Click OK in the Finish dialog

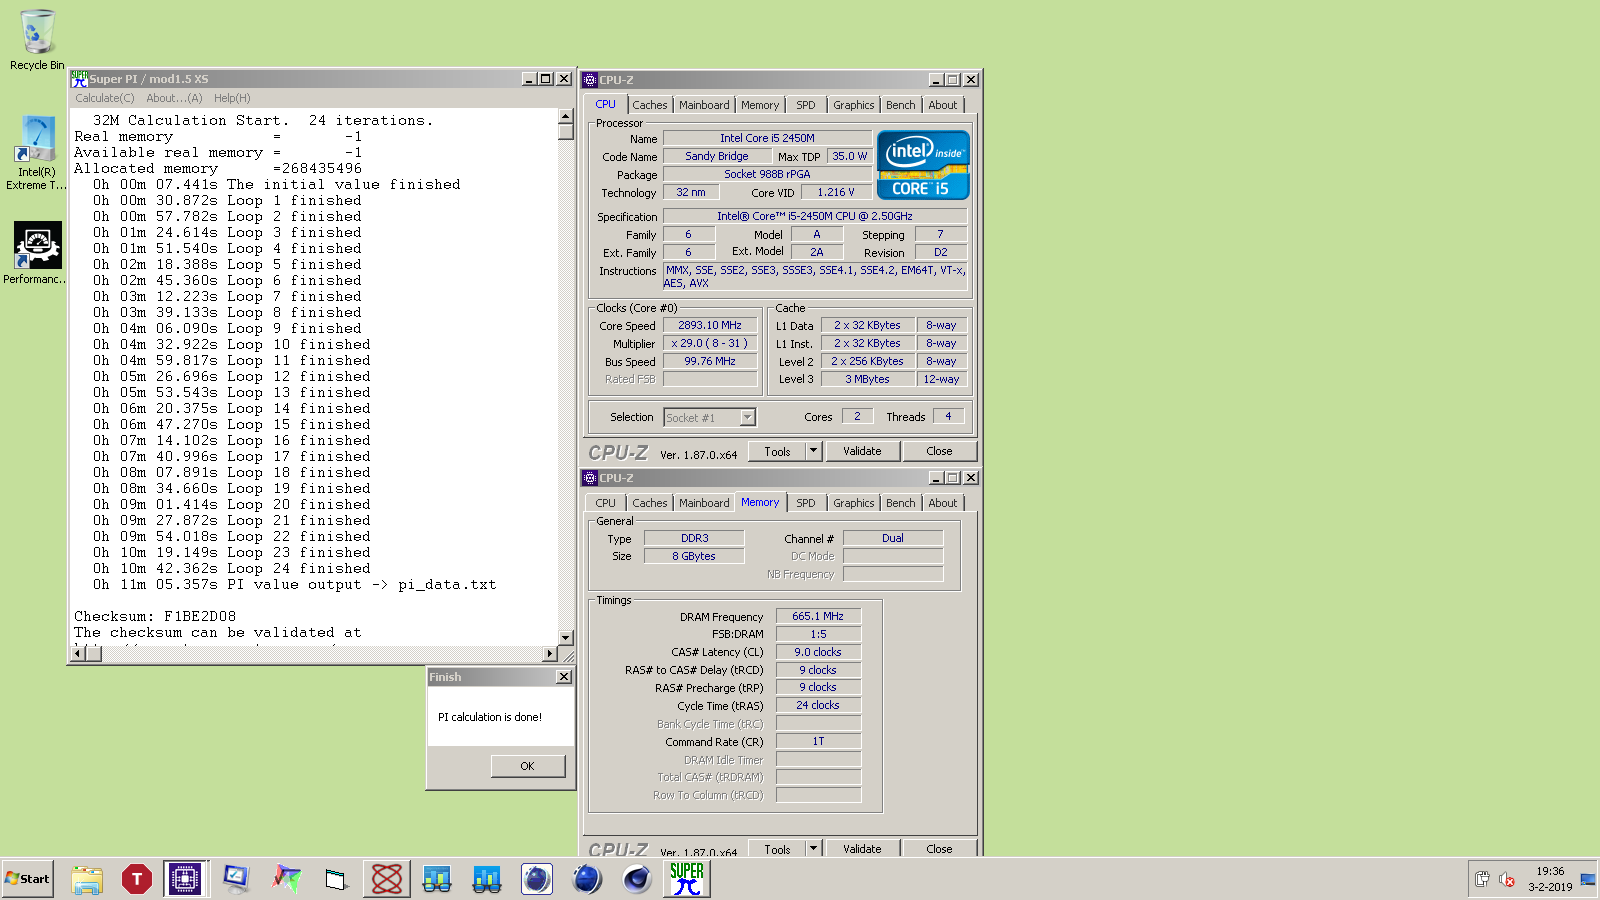click(527, 766)
